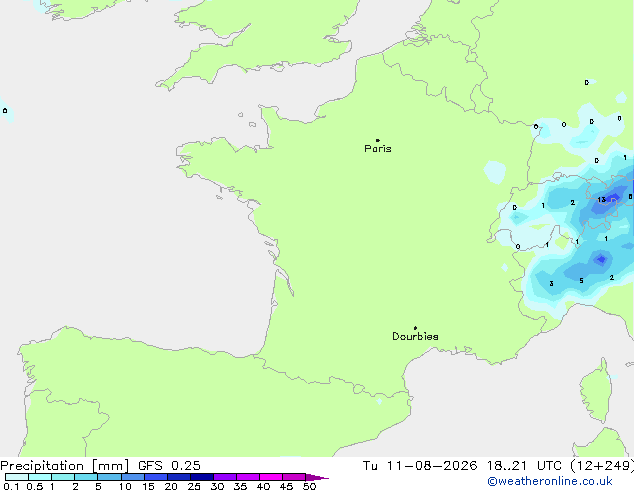Click the "0.1" legend scale label
Image resolution: width=634 pixels, height=490 pixels.
click(x=11, y=486)
